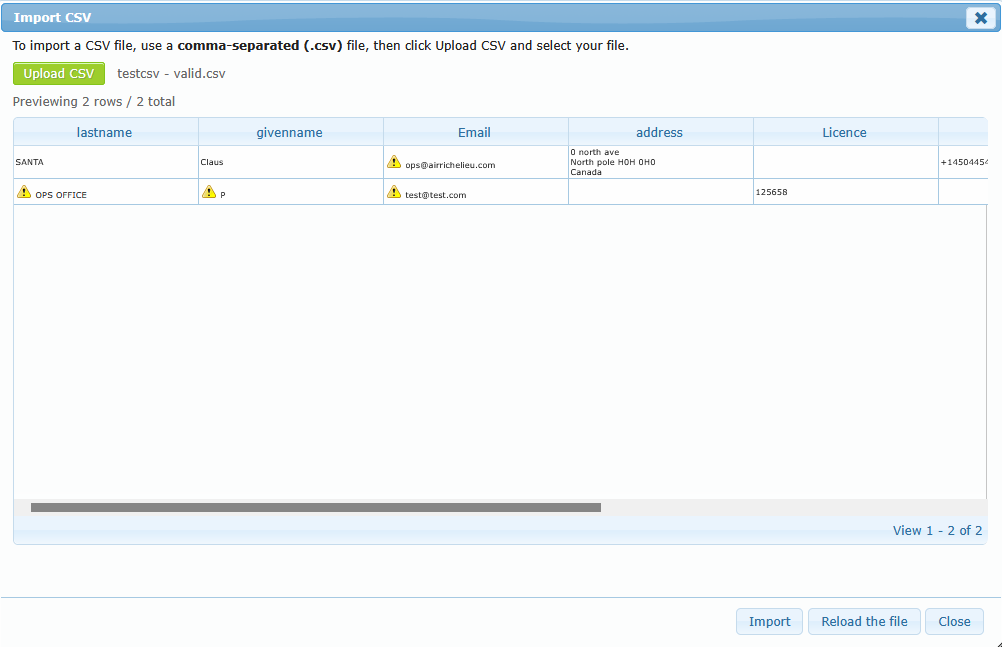The width and height of the screenshot is (1002, 647).
Task: Click the Licence column header
Action: coord(845,132)
